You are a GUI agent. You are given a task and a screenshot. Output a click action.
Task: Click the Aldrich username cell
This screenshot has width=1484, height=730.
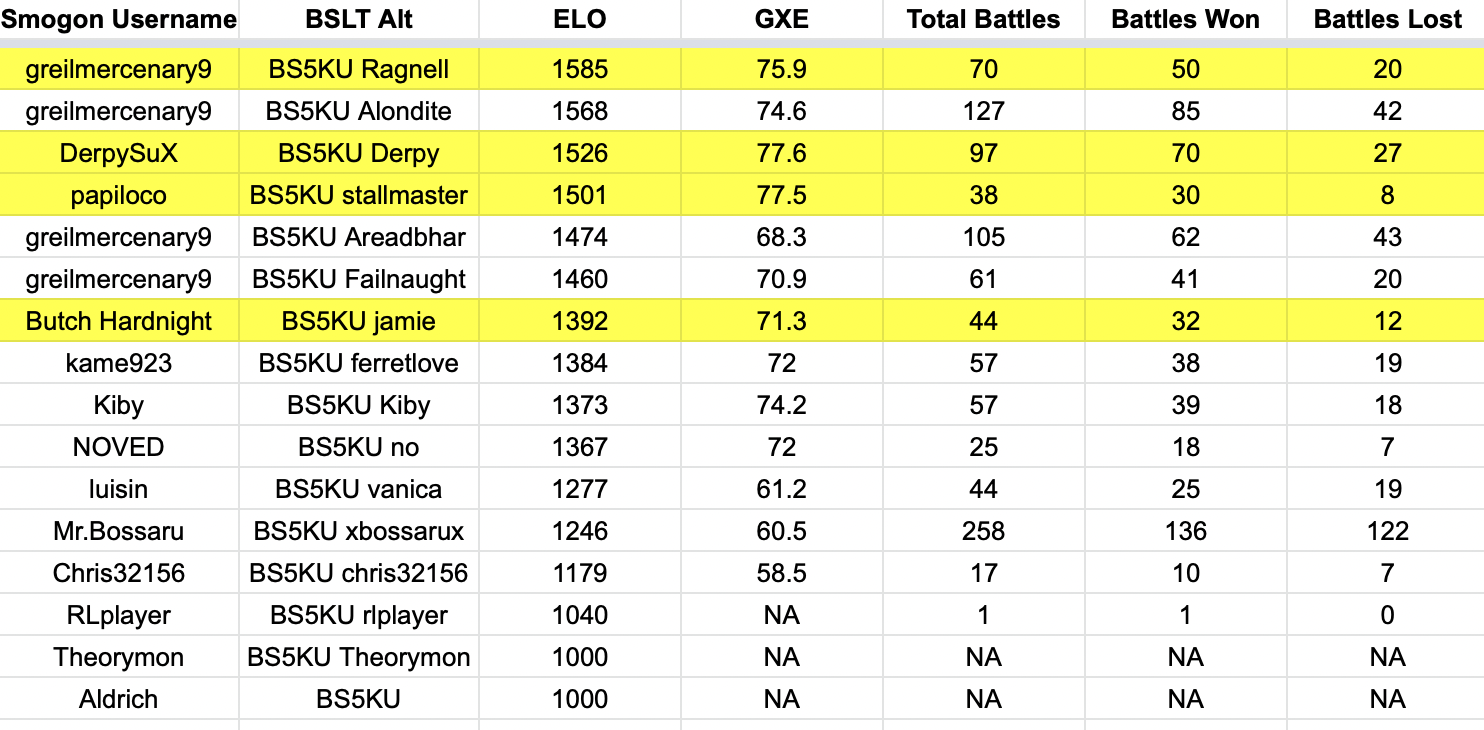click(119, 699)
